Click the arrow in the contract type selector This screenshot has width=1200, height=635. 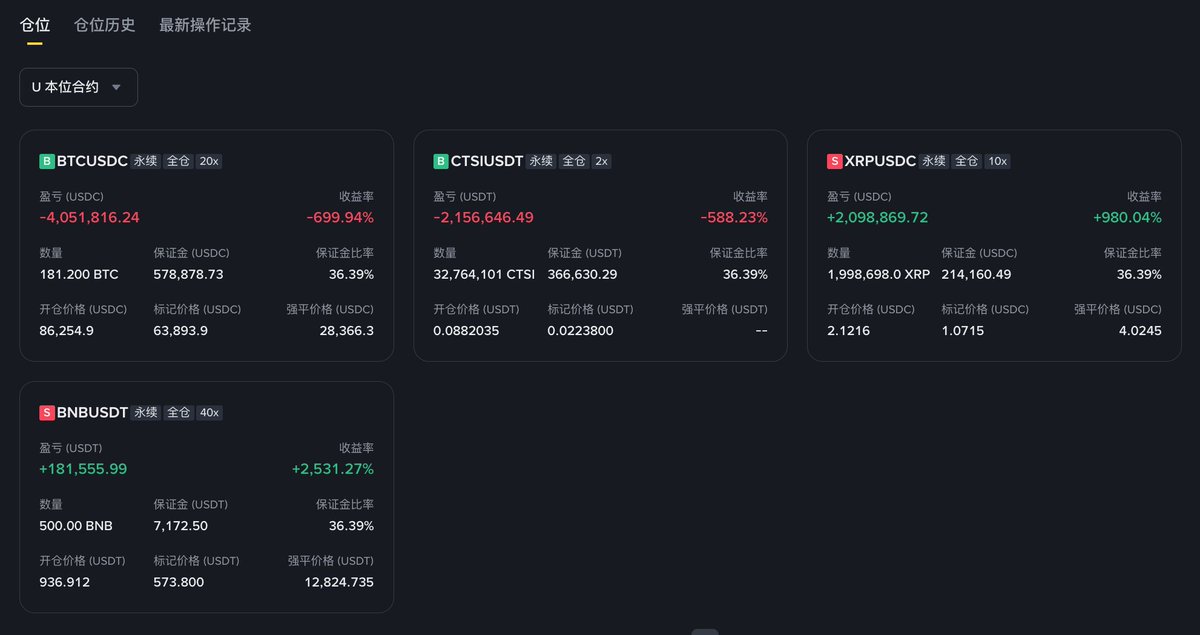116,87
